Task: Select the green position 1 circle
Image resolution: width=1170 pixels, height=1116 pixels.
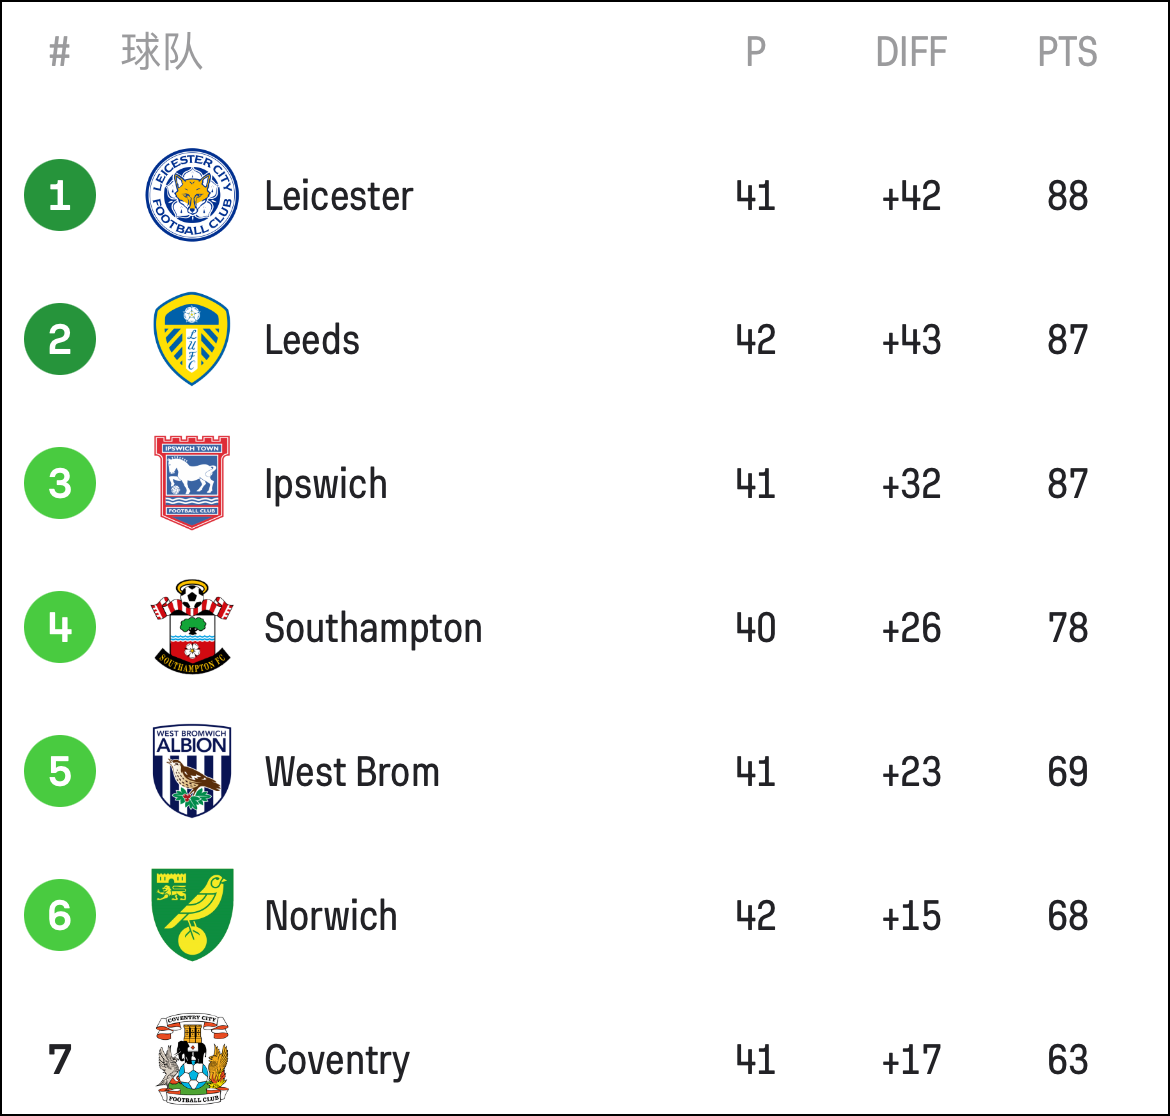Action: pyautogui.click(x=60, y=195)
